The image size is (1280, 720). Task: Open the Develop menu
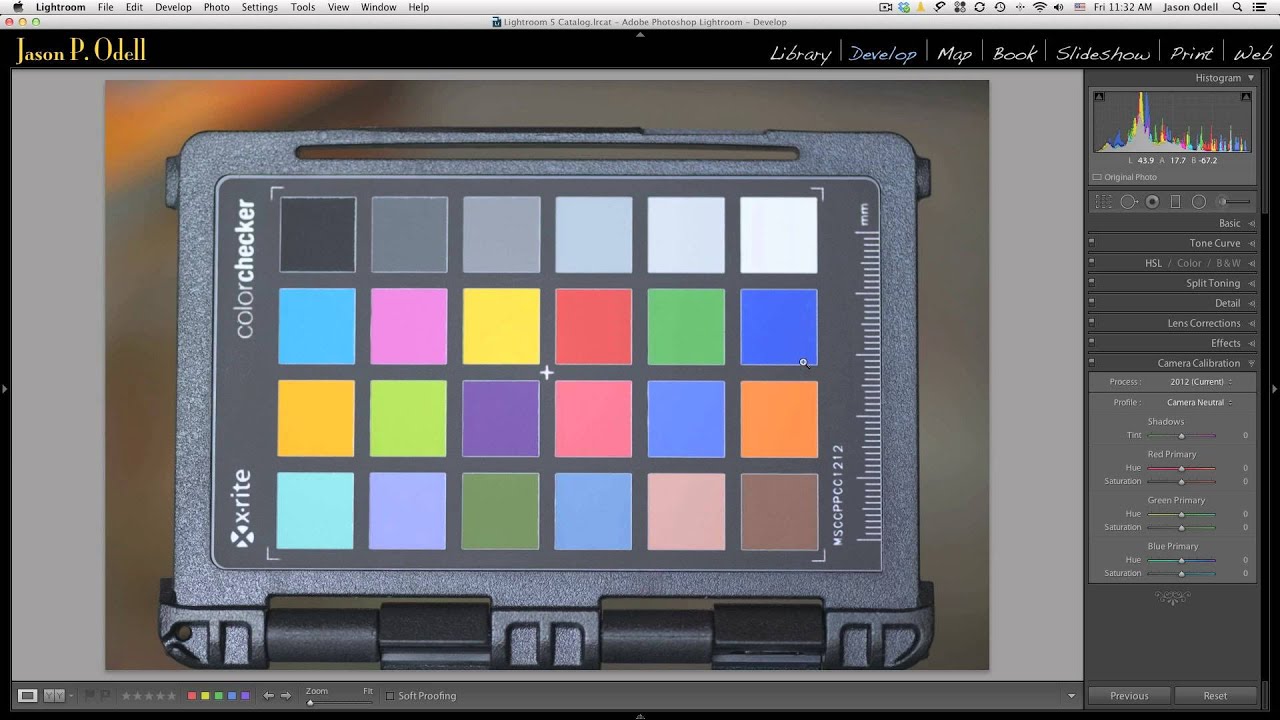pos(173,7)
